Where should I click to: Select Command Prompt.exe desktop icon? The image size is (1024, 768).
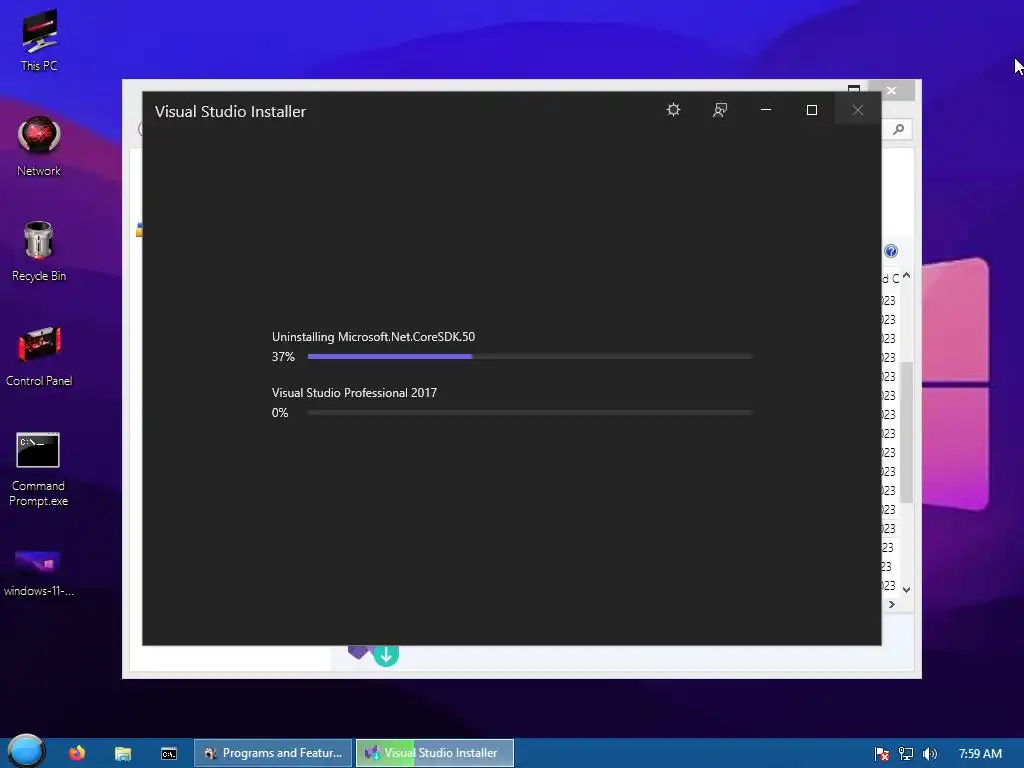point(39,470)
